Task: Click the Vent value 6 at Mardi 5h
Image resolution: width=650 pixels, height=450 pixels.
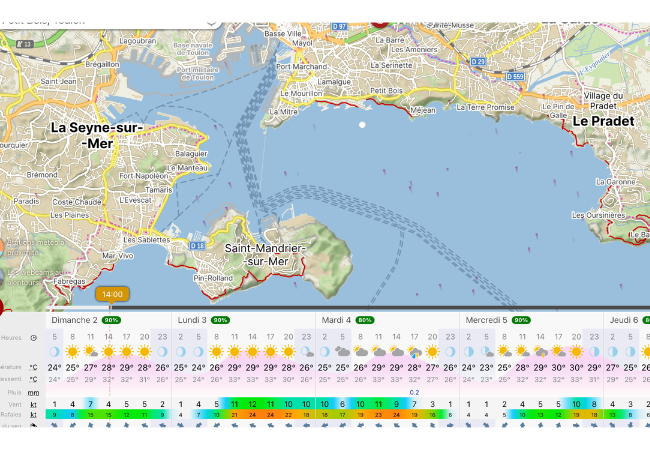Action: coord(342,404)
